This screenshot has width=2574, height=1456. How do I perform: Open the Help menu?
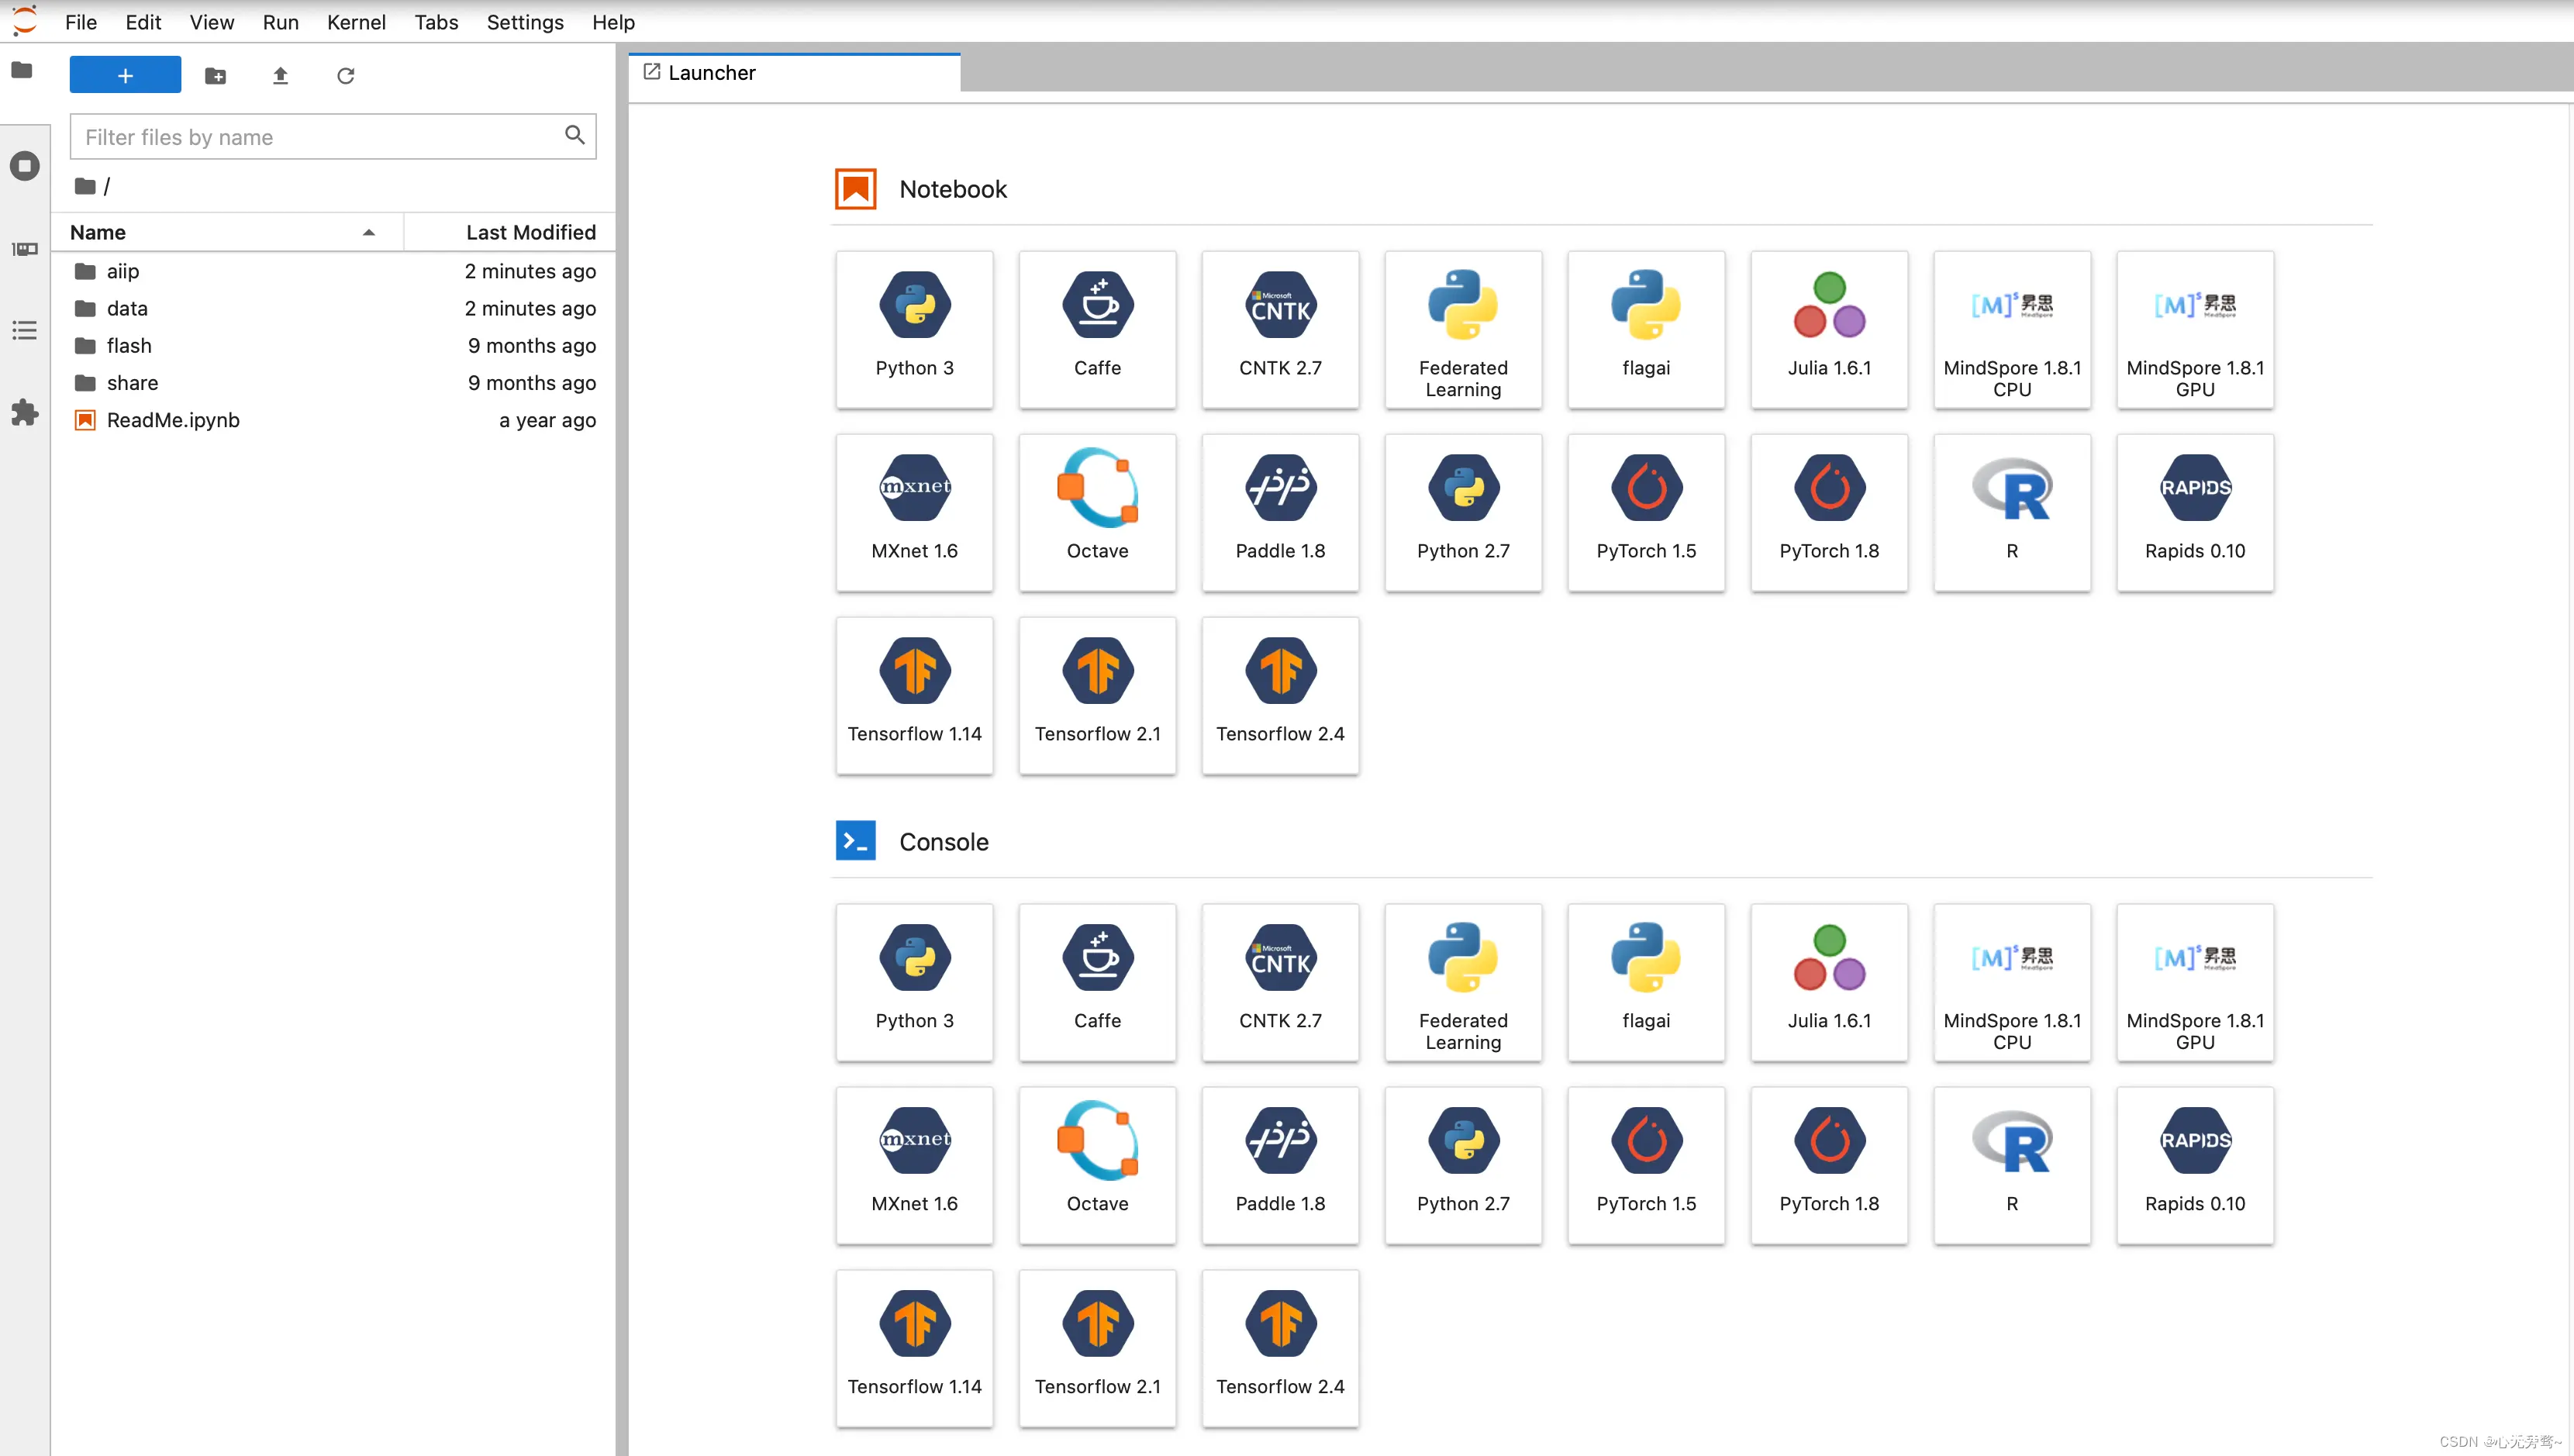(x=613, y=22)
